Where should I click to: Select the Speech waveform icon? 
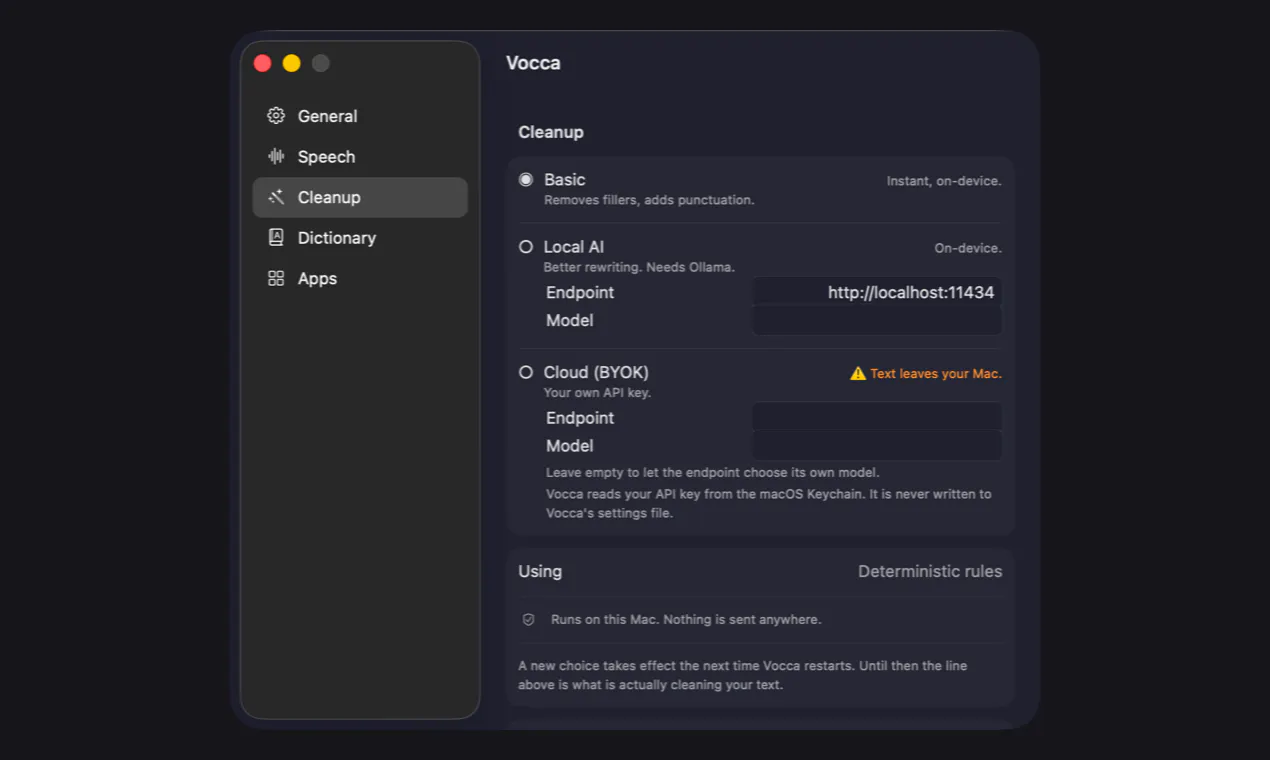tap(276, 156)
